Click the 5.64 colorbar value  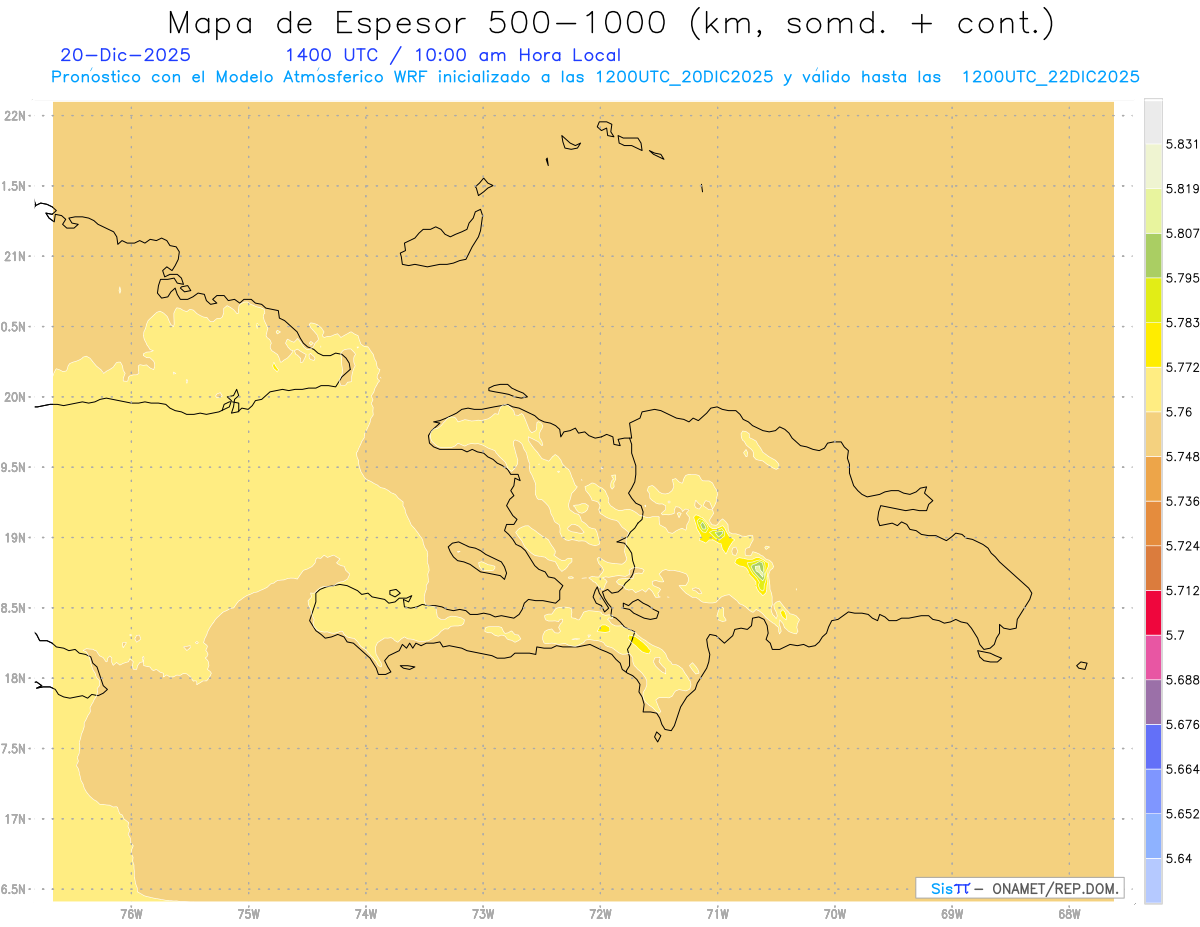pos(1179,858)
